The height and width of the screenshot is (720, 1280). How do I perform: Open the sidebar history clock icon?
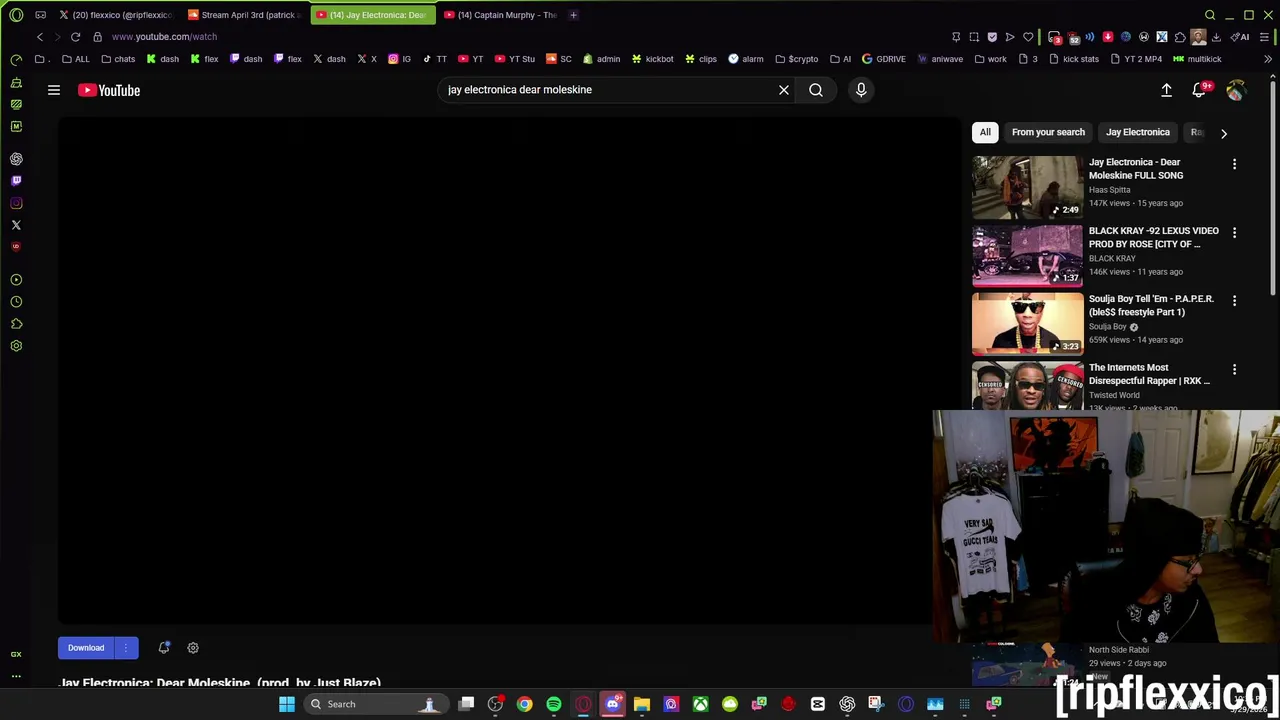[16, 302]
